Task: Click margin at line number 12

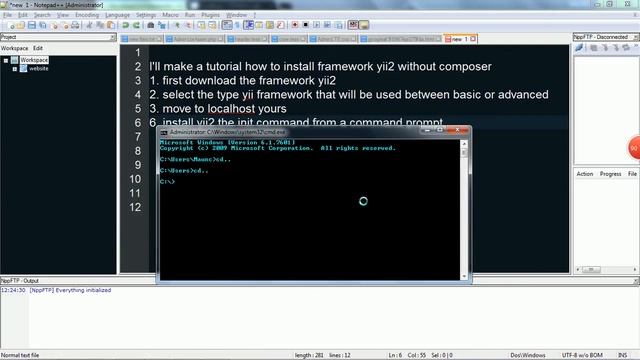Action: pyautogui.click(x=135, y=207)
